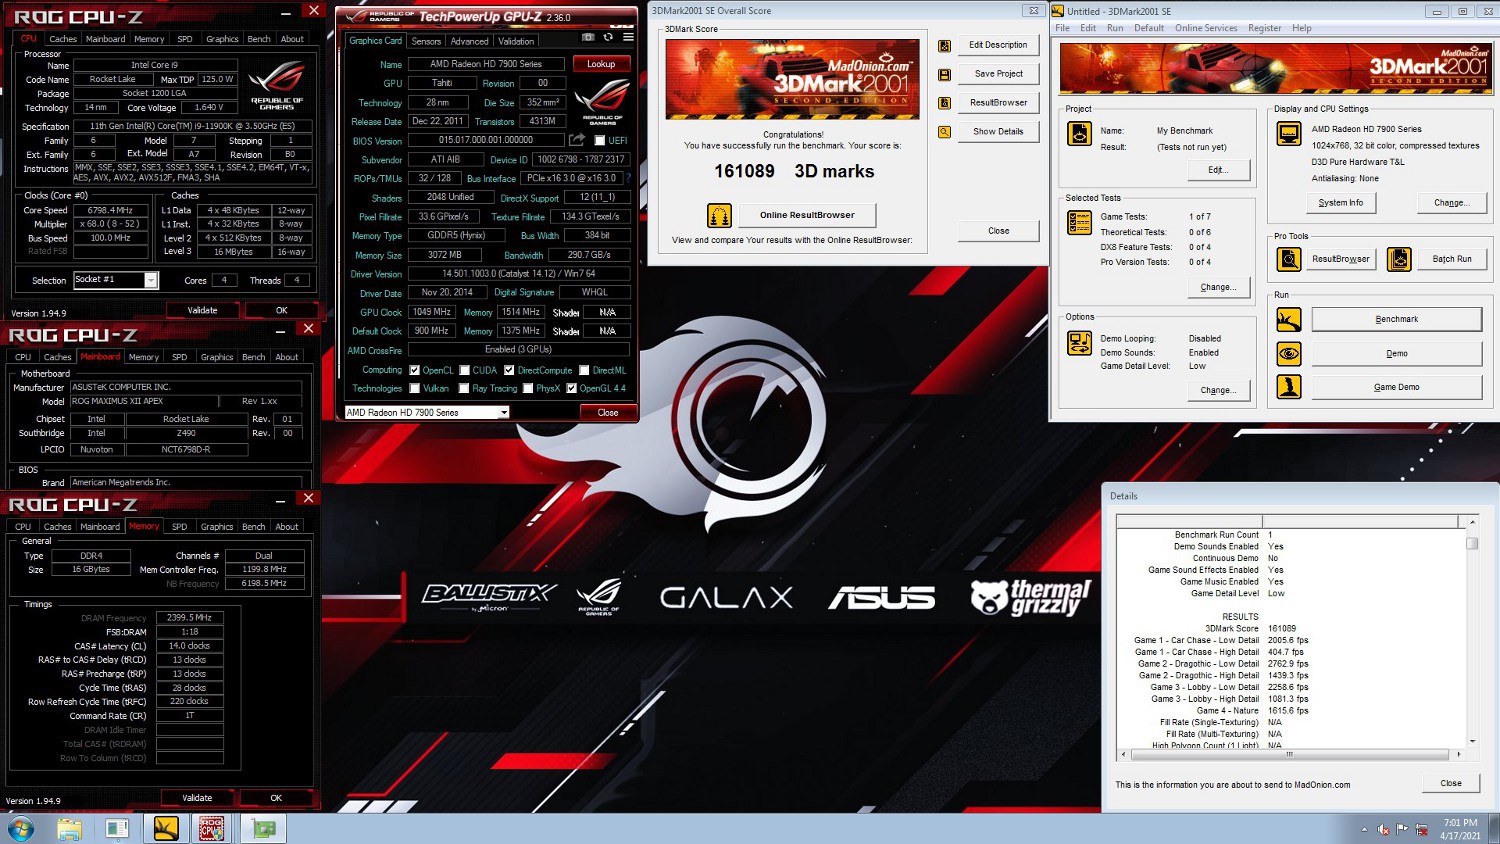
Task: Click the ROG CPU-Z taskbar icon
Action: [x=211, y=828]
